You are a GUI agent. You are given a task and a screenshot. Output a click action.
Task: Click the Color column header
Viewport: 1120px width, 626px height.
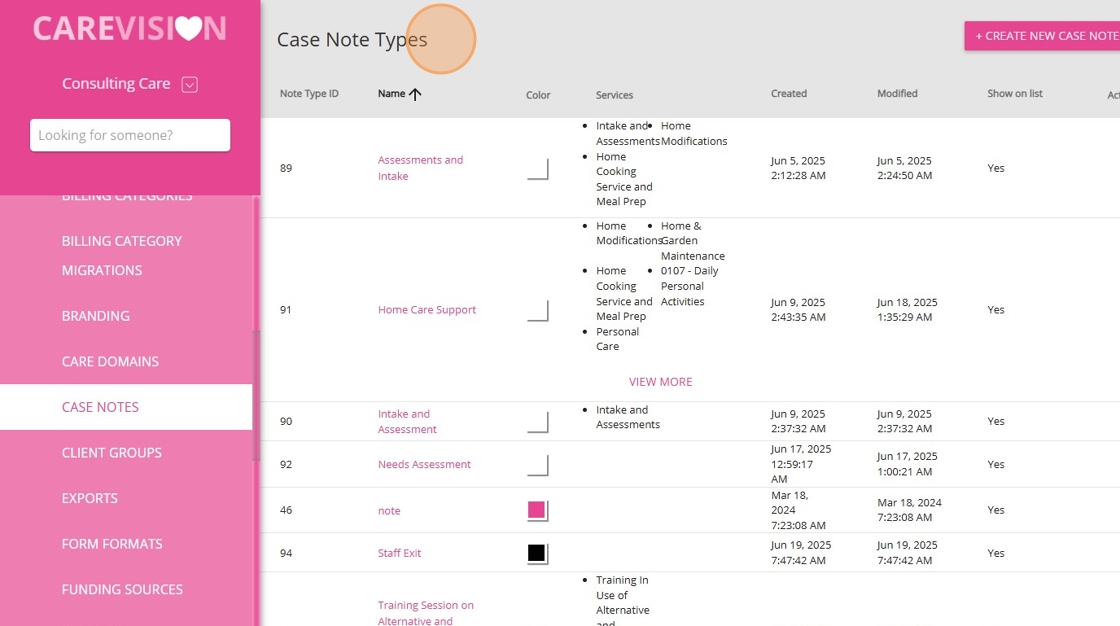coord(538,95)
